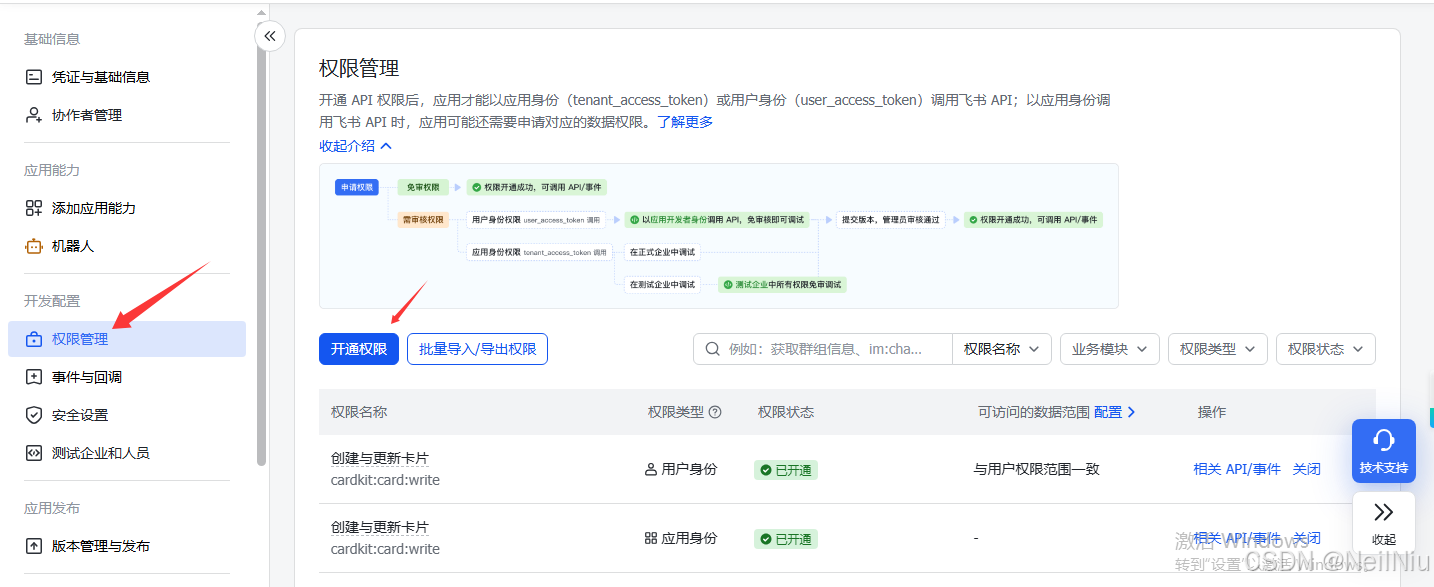Open the 权限名称 search-type dropdown
Image resolution: width=1434 pixels, height=587 pixels.
click(1002, 349)
